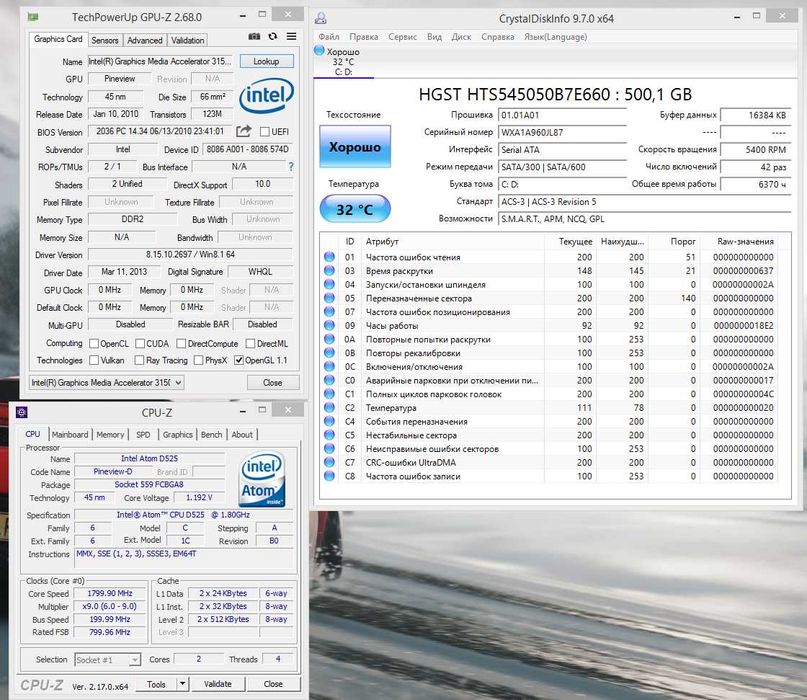Click the Серийный номер field WXA1A960JL87
The image size is (807, 700).
[562, 132]
